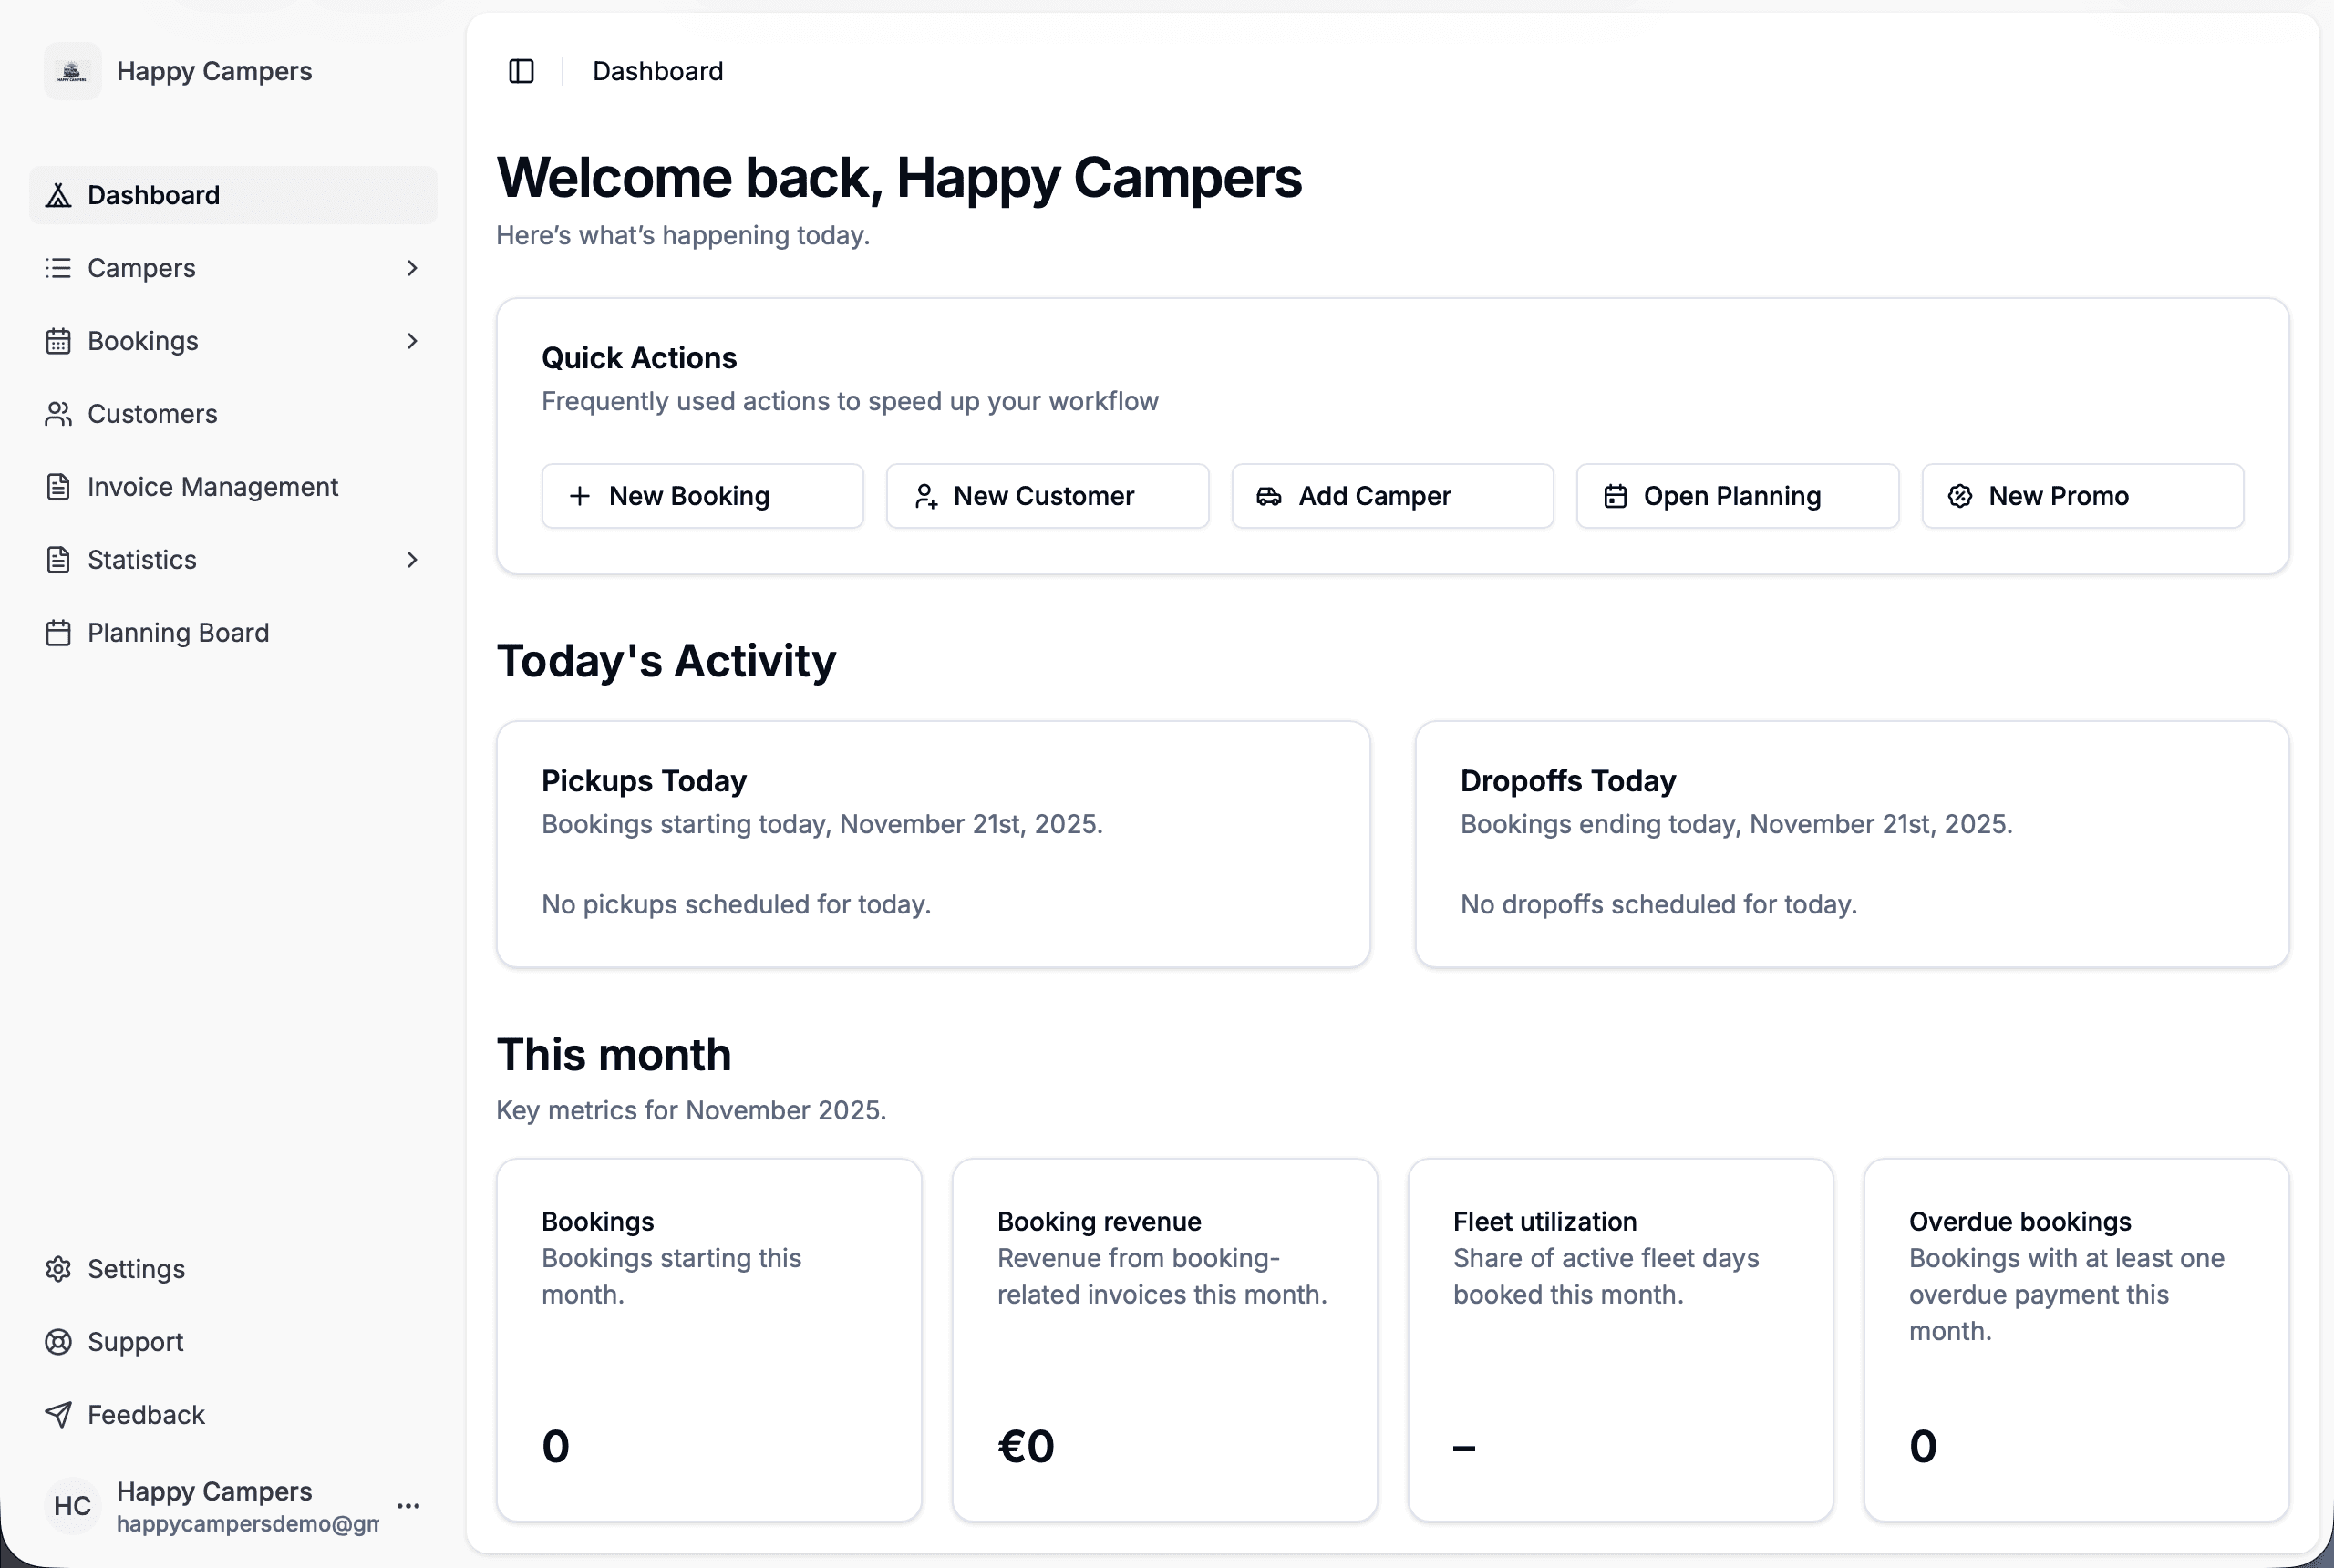Click the Customers people icon
2334x1568 pixels.
(x=58, y=414)
